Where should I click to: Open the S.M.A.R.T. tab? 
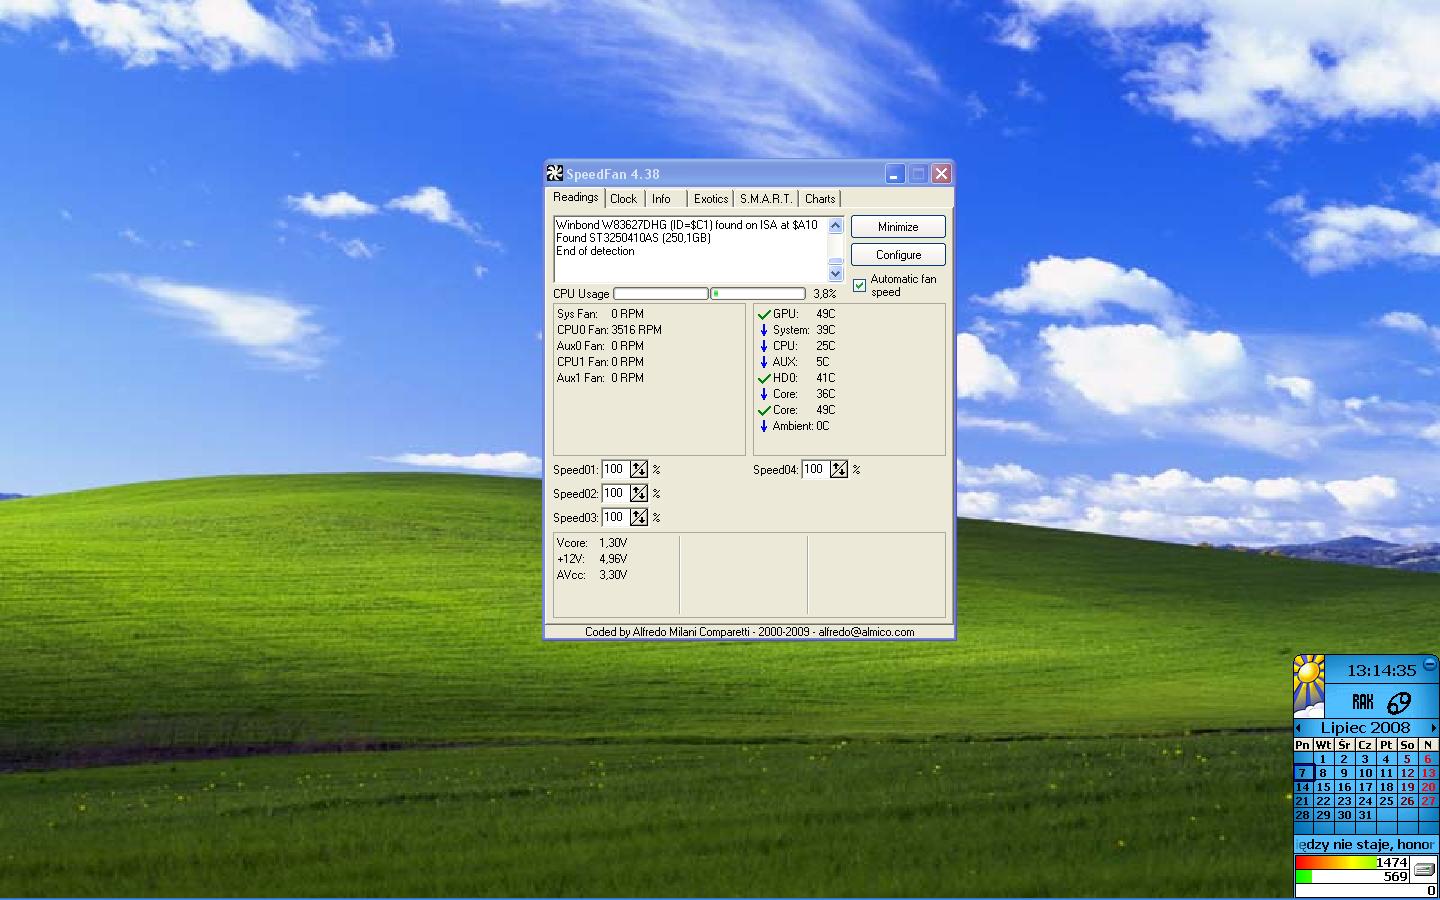tap(766, 199)
